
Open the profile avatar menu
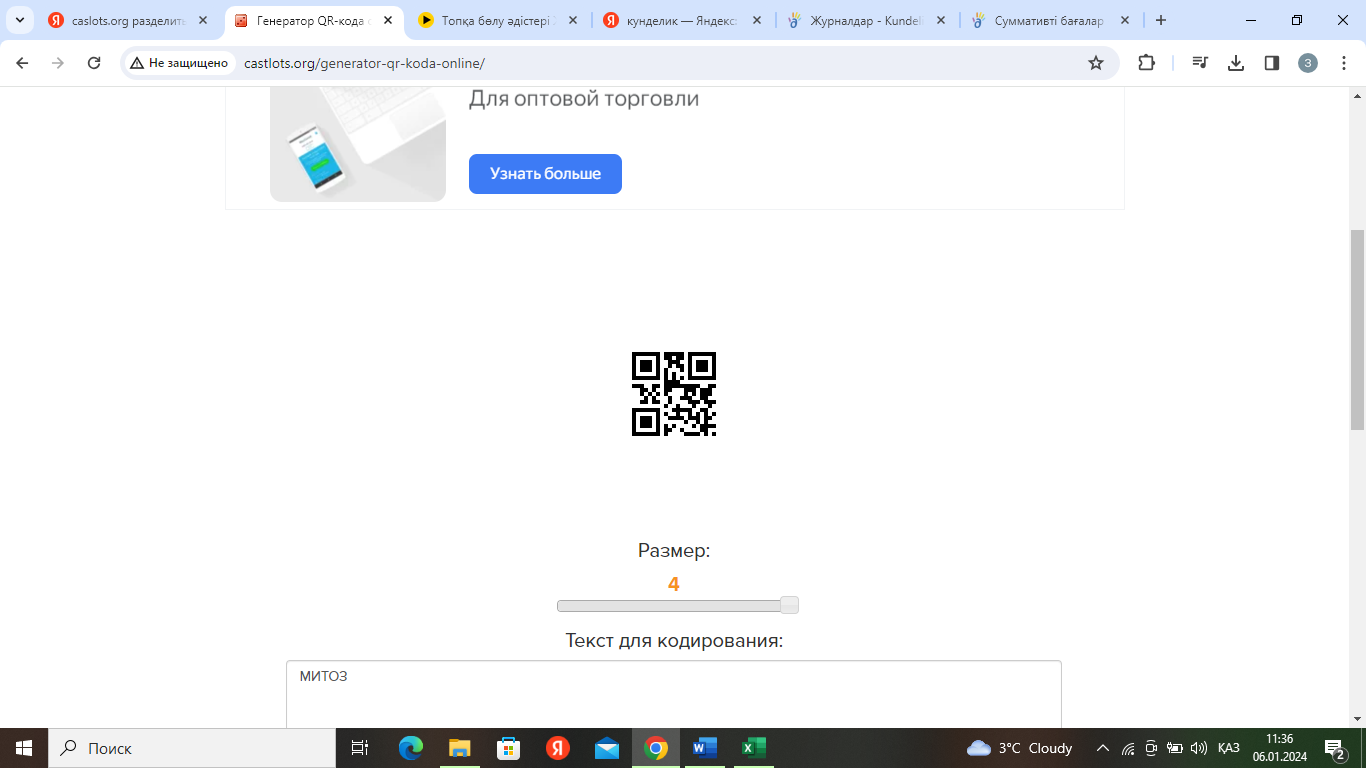(1308, 63)
